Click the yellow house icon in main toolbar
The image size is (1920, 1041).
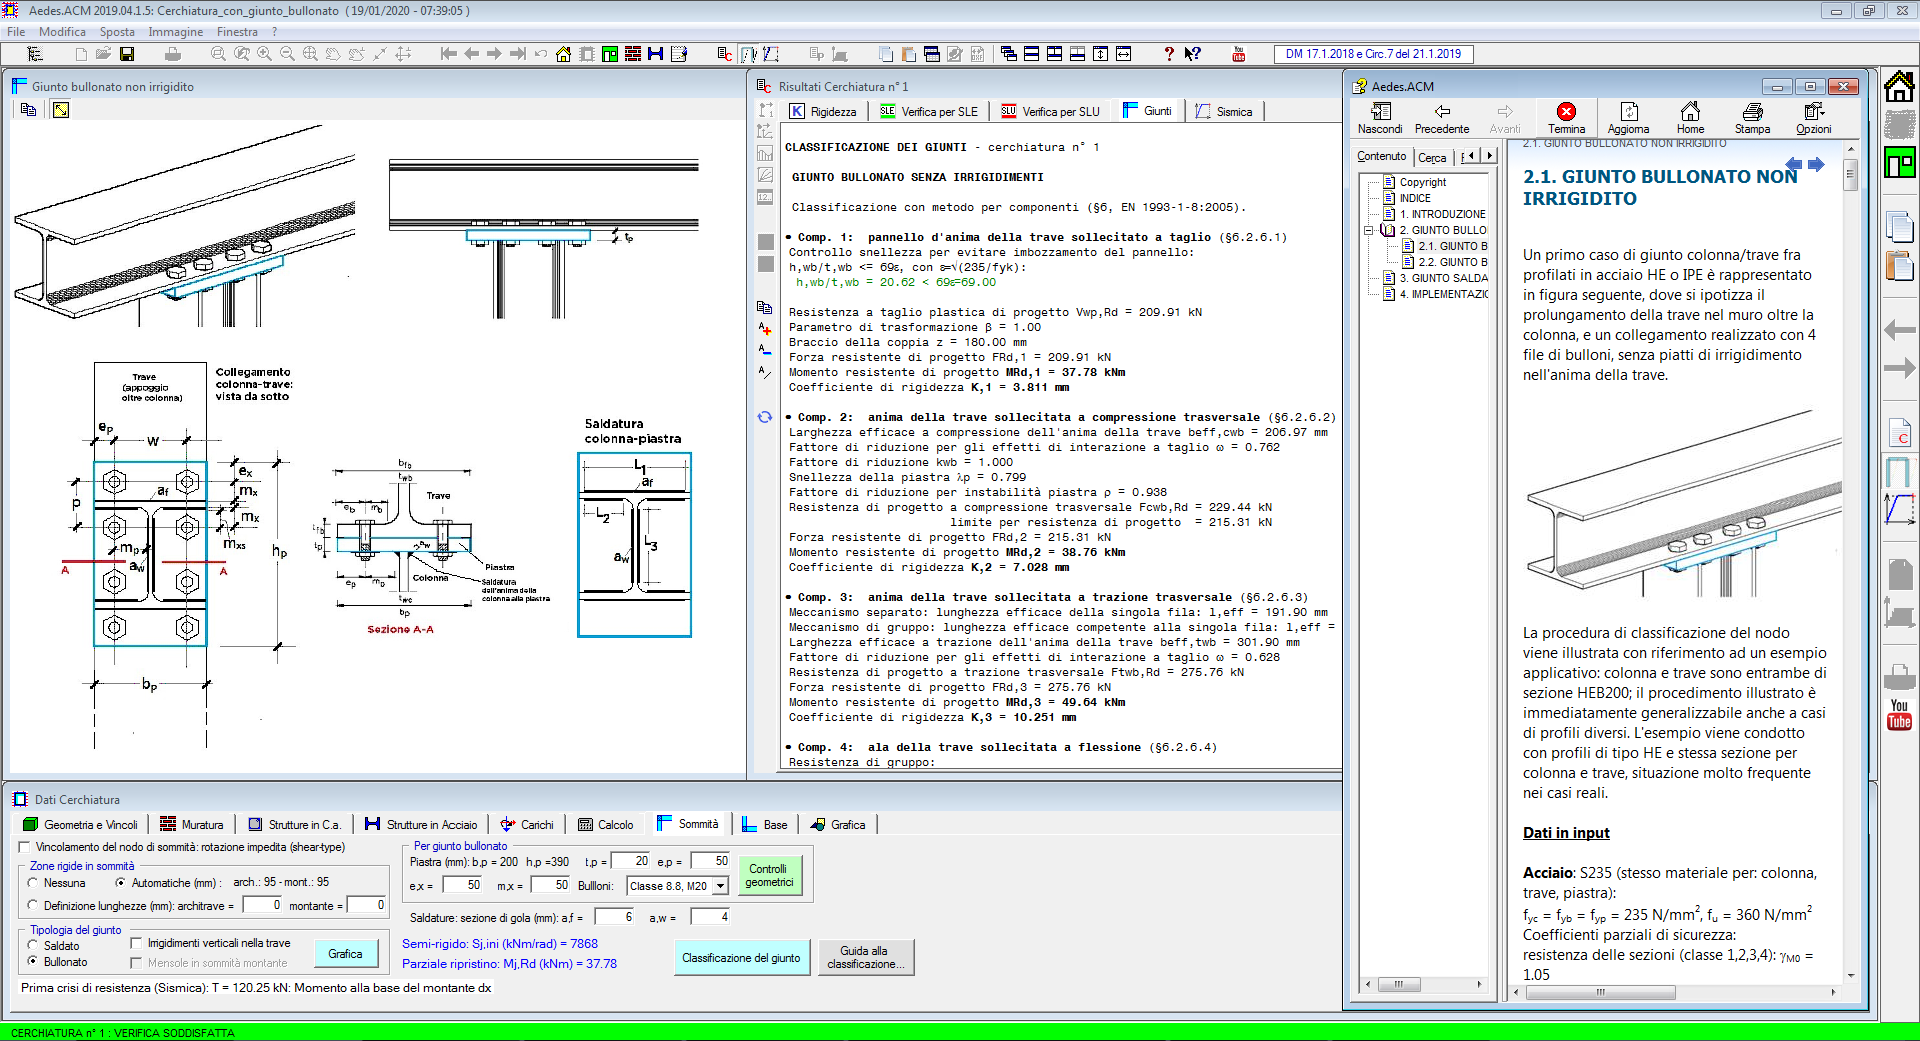[563, 54]
